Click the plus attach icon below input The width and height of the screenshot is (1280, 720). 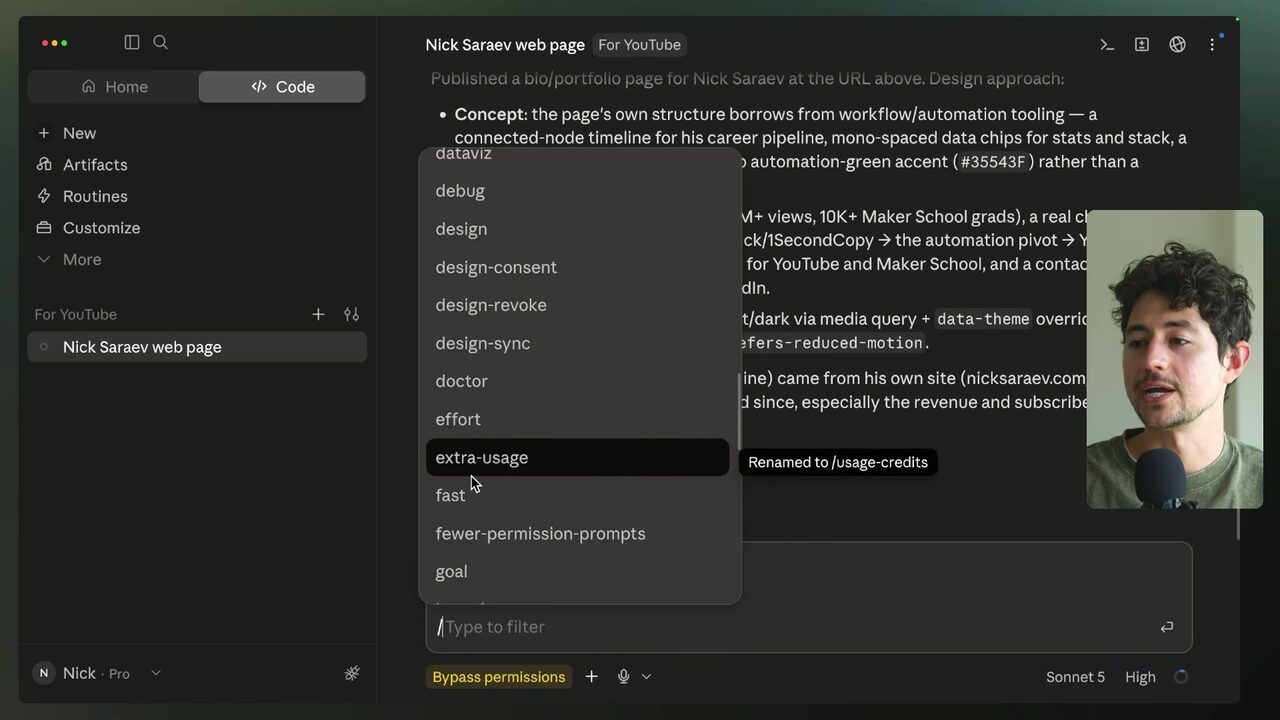tap(592, 677)
